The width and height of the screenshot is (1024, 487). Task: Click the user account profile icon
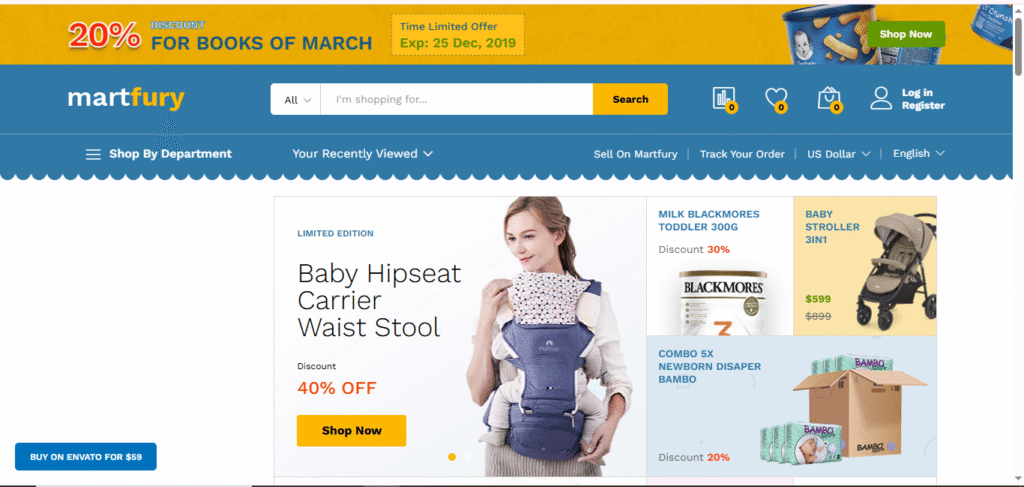pyautogui.click(x=881, y=98)
